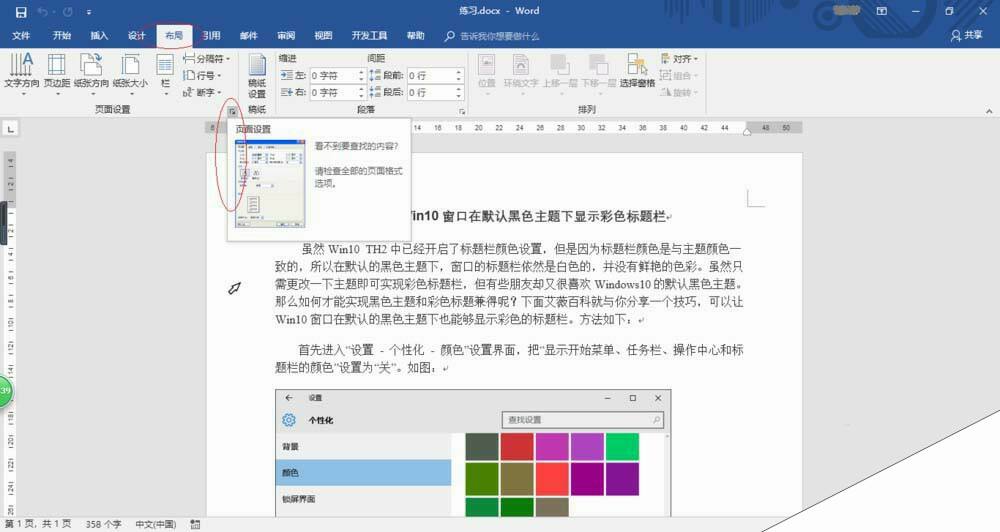Screen dimensions: 1000x532
Task: Choose the Orientation (纸张方向) button
Action: pyautogui.click(x=91, y=74)
